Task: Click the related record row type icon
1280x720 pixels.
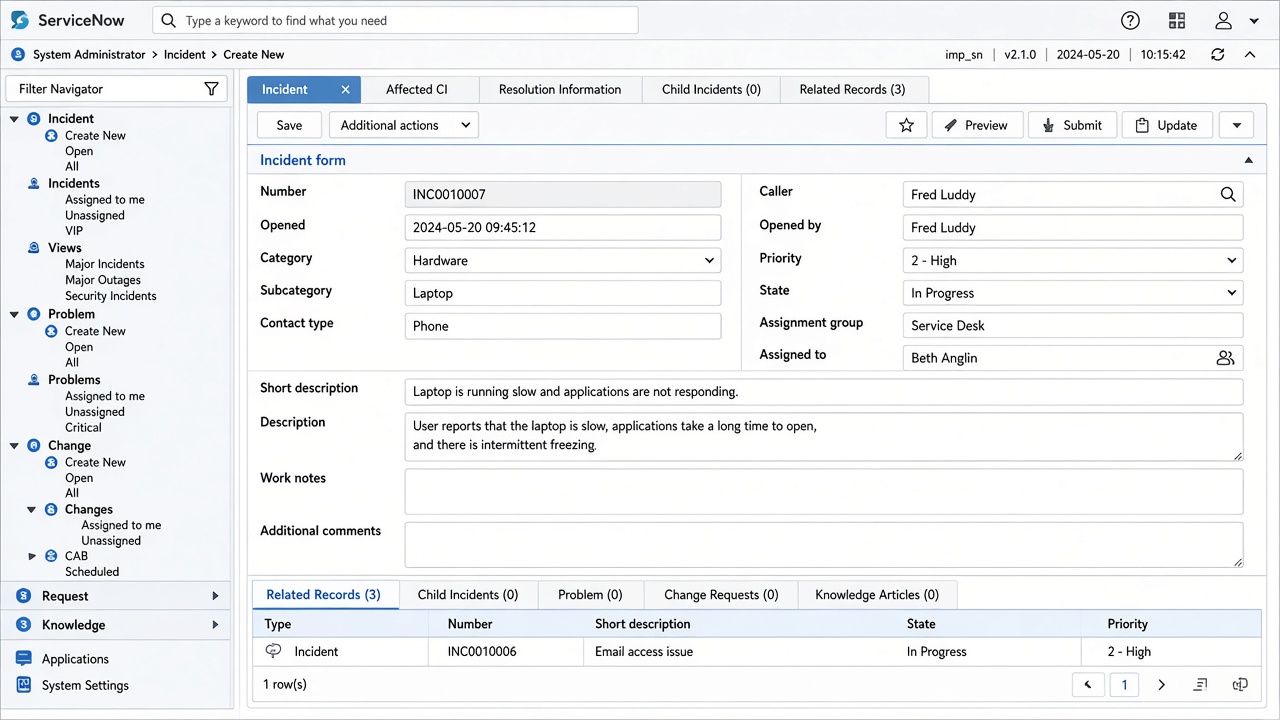Action: point(273,651)
